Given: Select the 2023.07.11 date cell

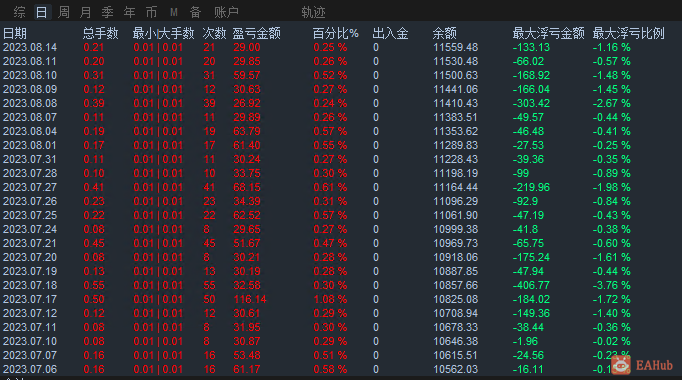Looking at the screenshot, I should [30, 327].
